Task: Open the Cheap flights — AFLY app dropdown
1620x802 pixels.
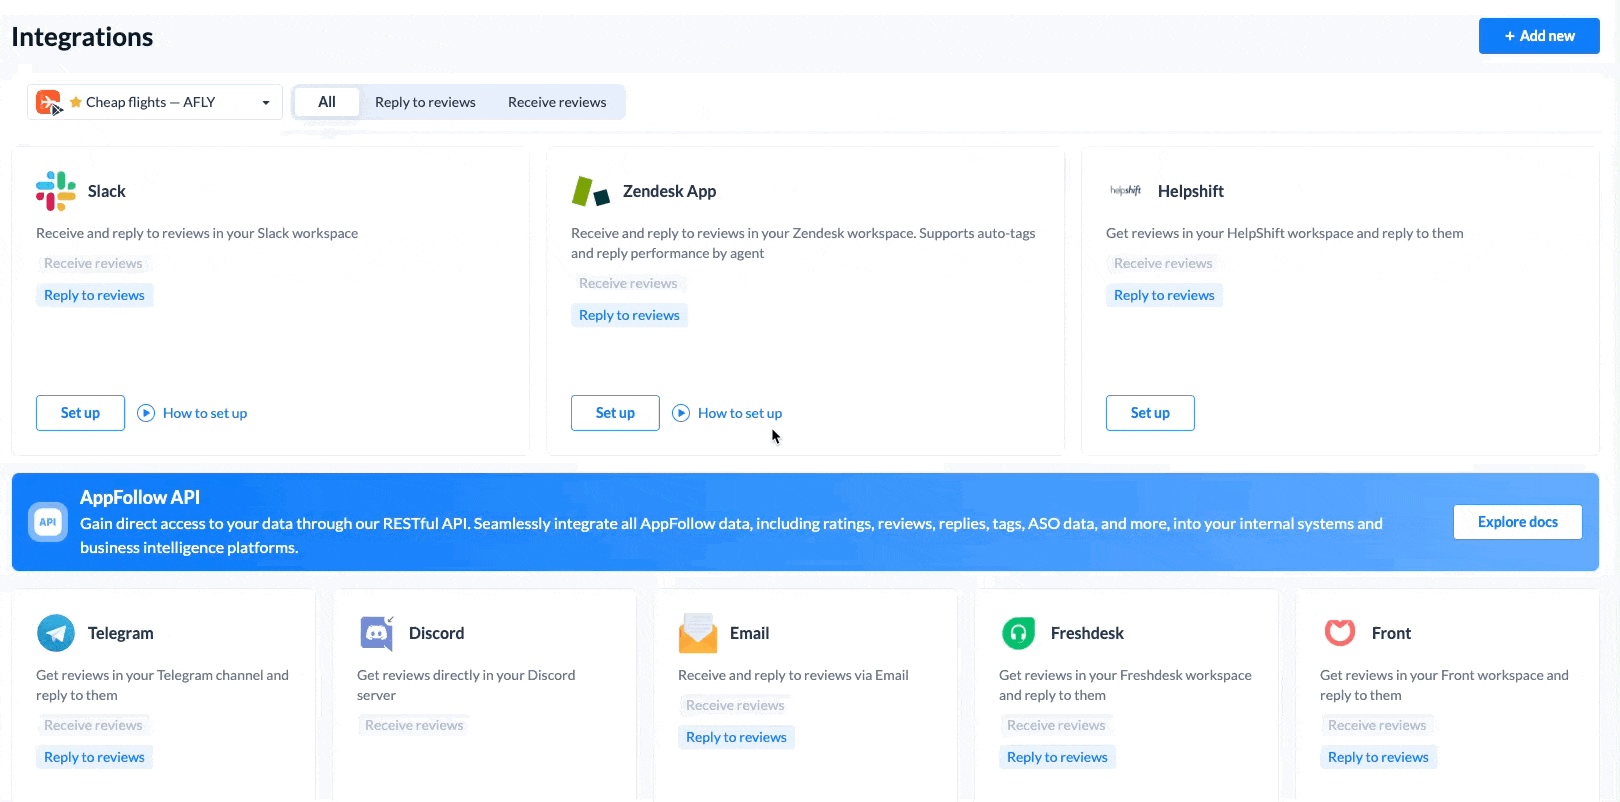Action: (x=155, y=102)
